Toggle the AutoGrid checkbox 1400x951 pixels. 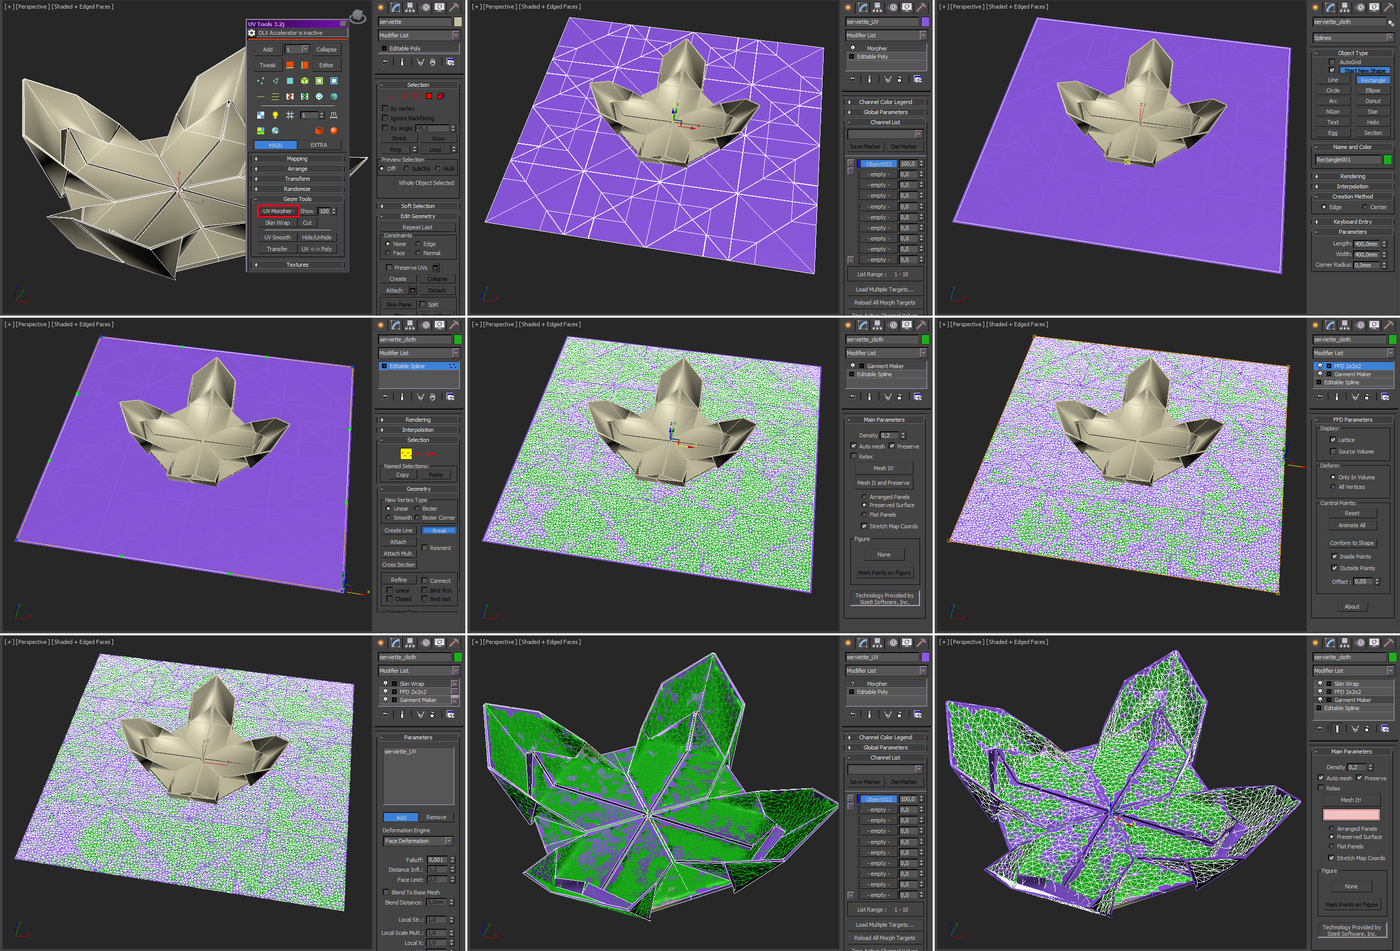point(1333,62)
